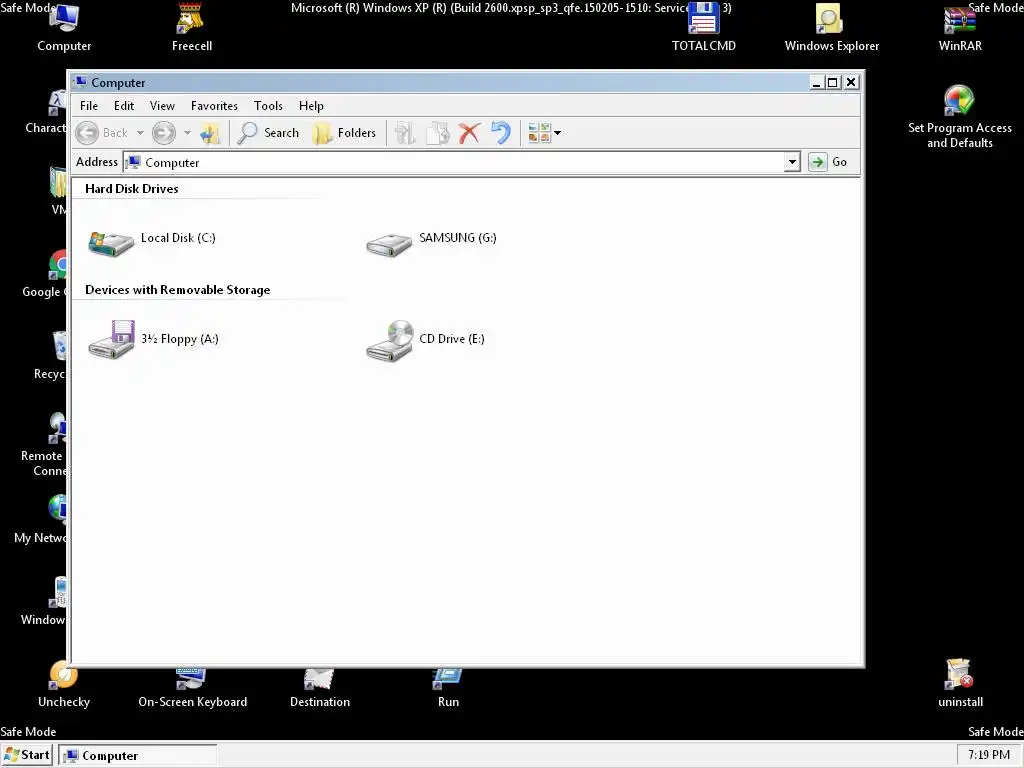This screenshot has width=1024, height=768.
Task: Select the Remote Desktop Connection icon
Action: click(44, 445)
